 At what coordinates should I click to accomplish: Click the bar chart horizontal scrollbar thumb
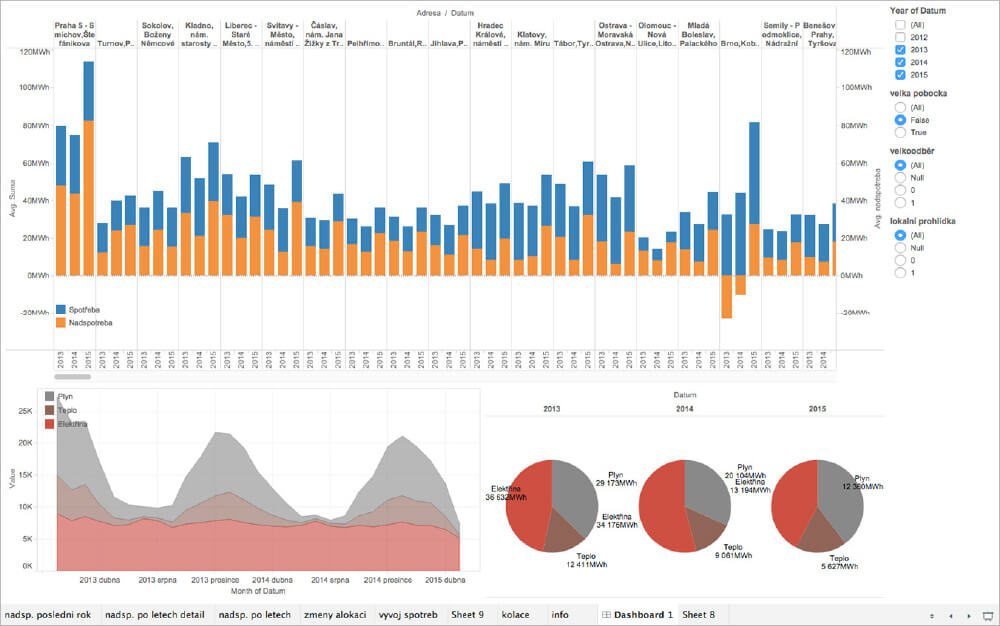(x=72, y=377)
